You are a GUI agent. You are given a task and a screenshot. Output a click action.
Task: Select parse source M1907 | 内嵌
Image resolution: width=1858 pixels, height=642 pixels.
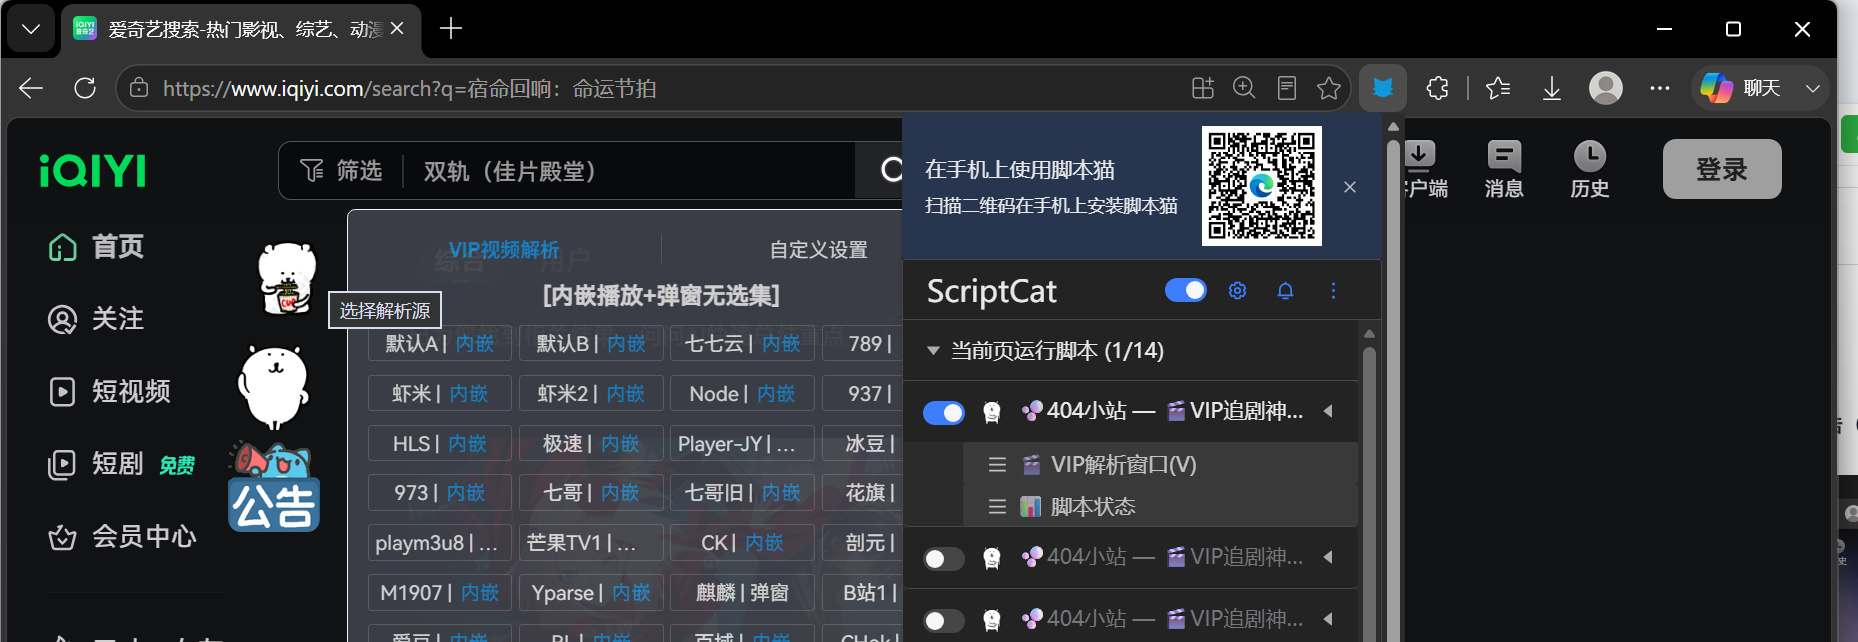(x=439, y=592)
